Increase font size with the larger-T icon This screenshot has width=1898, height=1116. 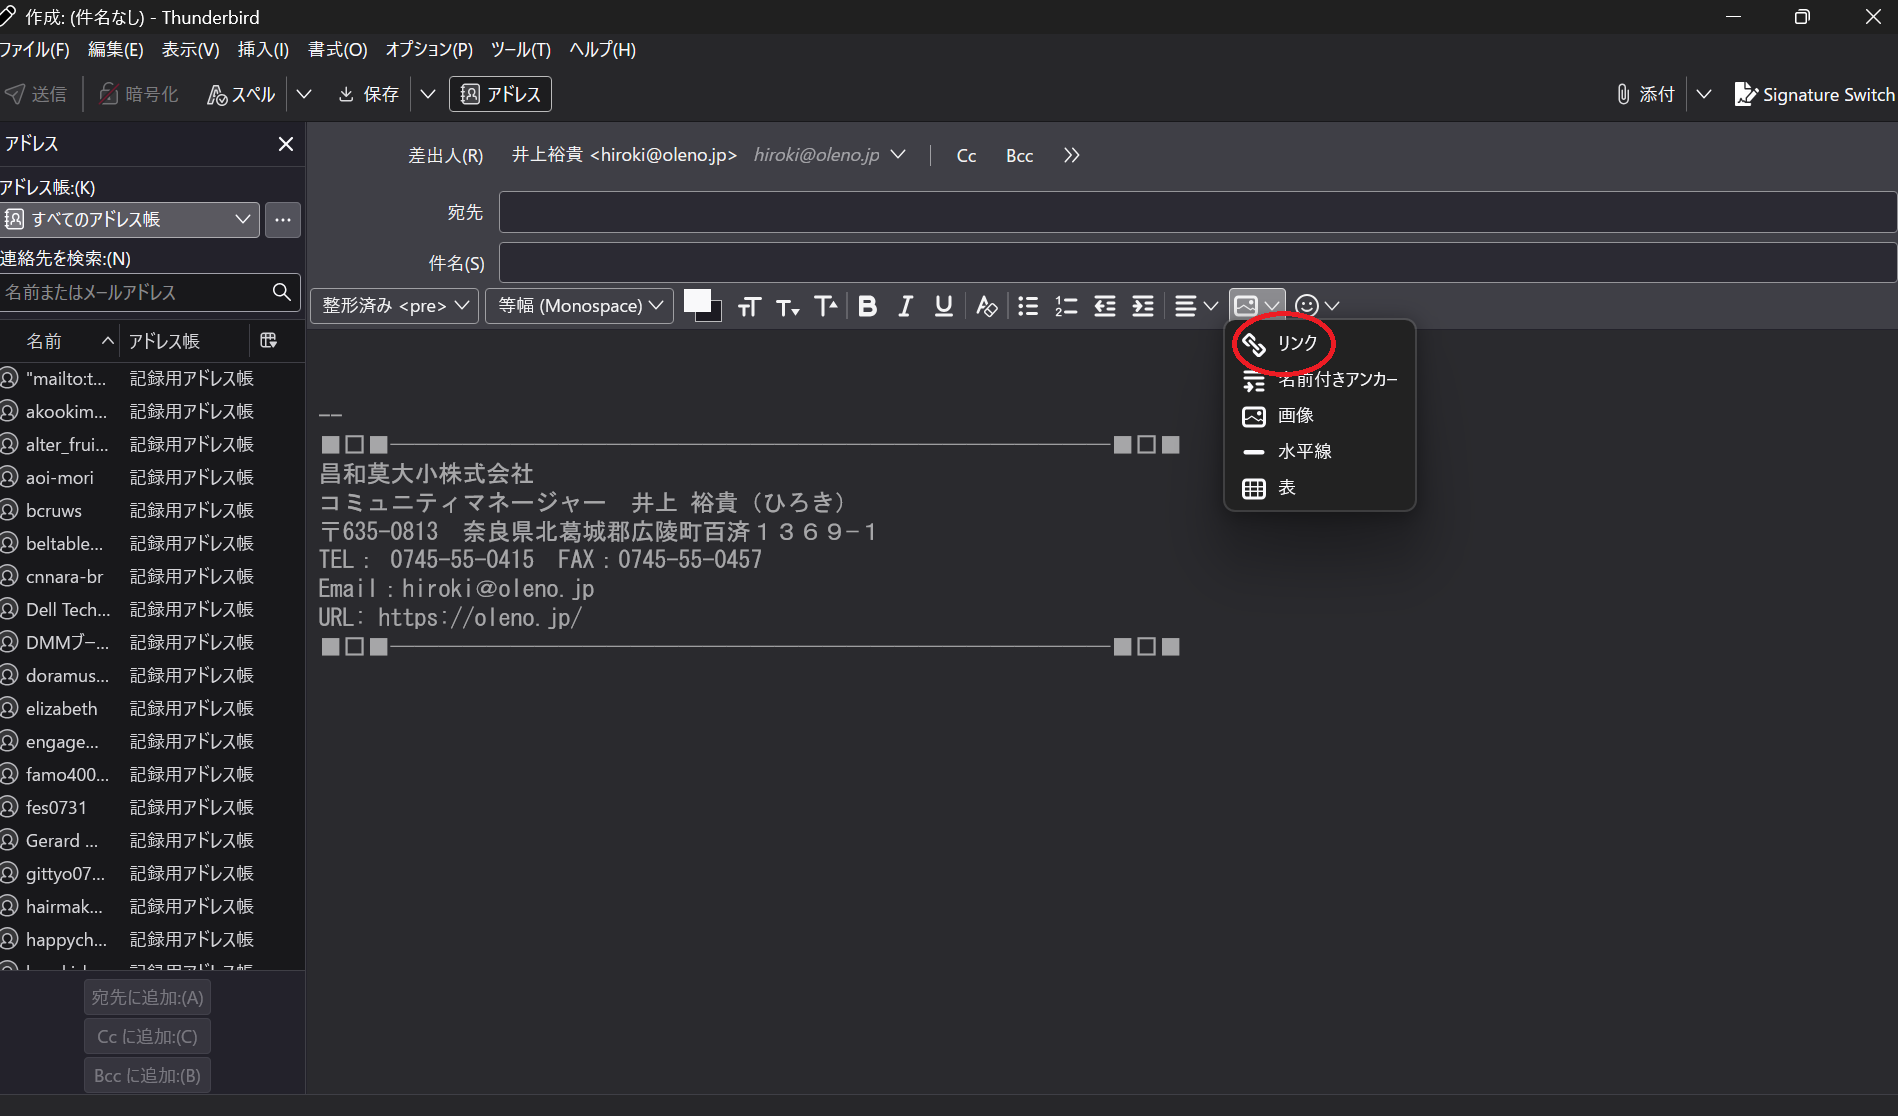click(x=826, y=306)
